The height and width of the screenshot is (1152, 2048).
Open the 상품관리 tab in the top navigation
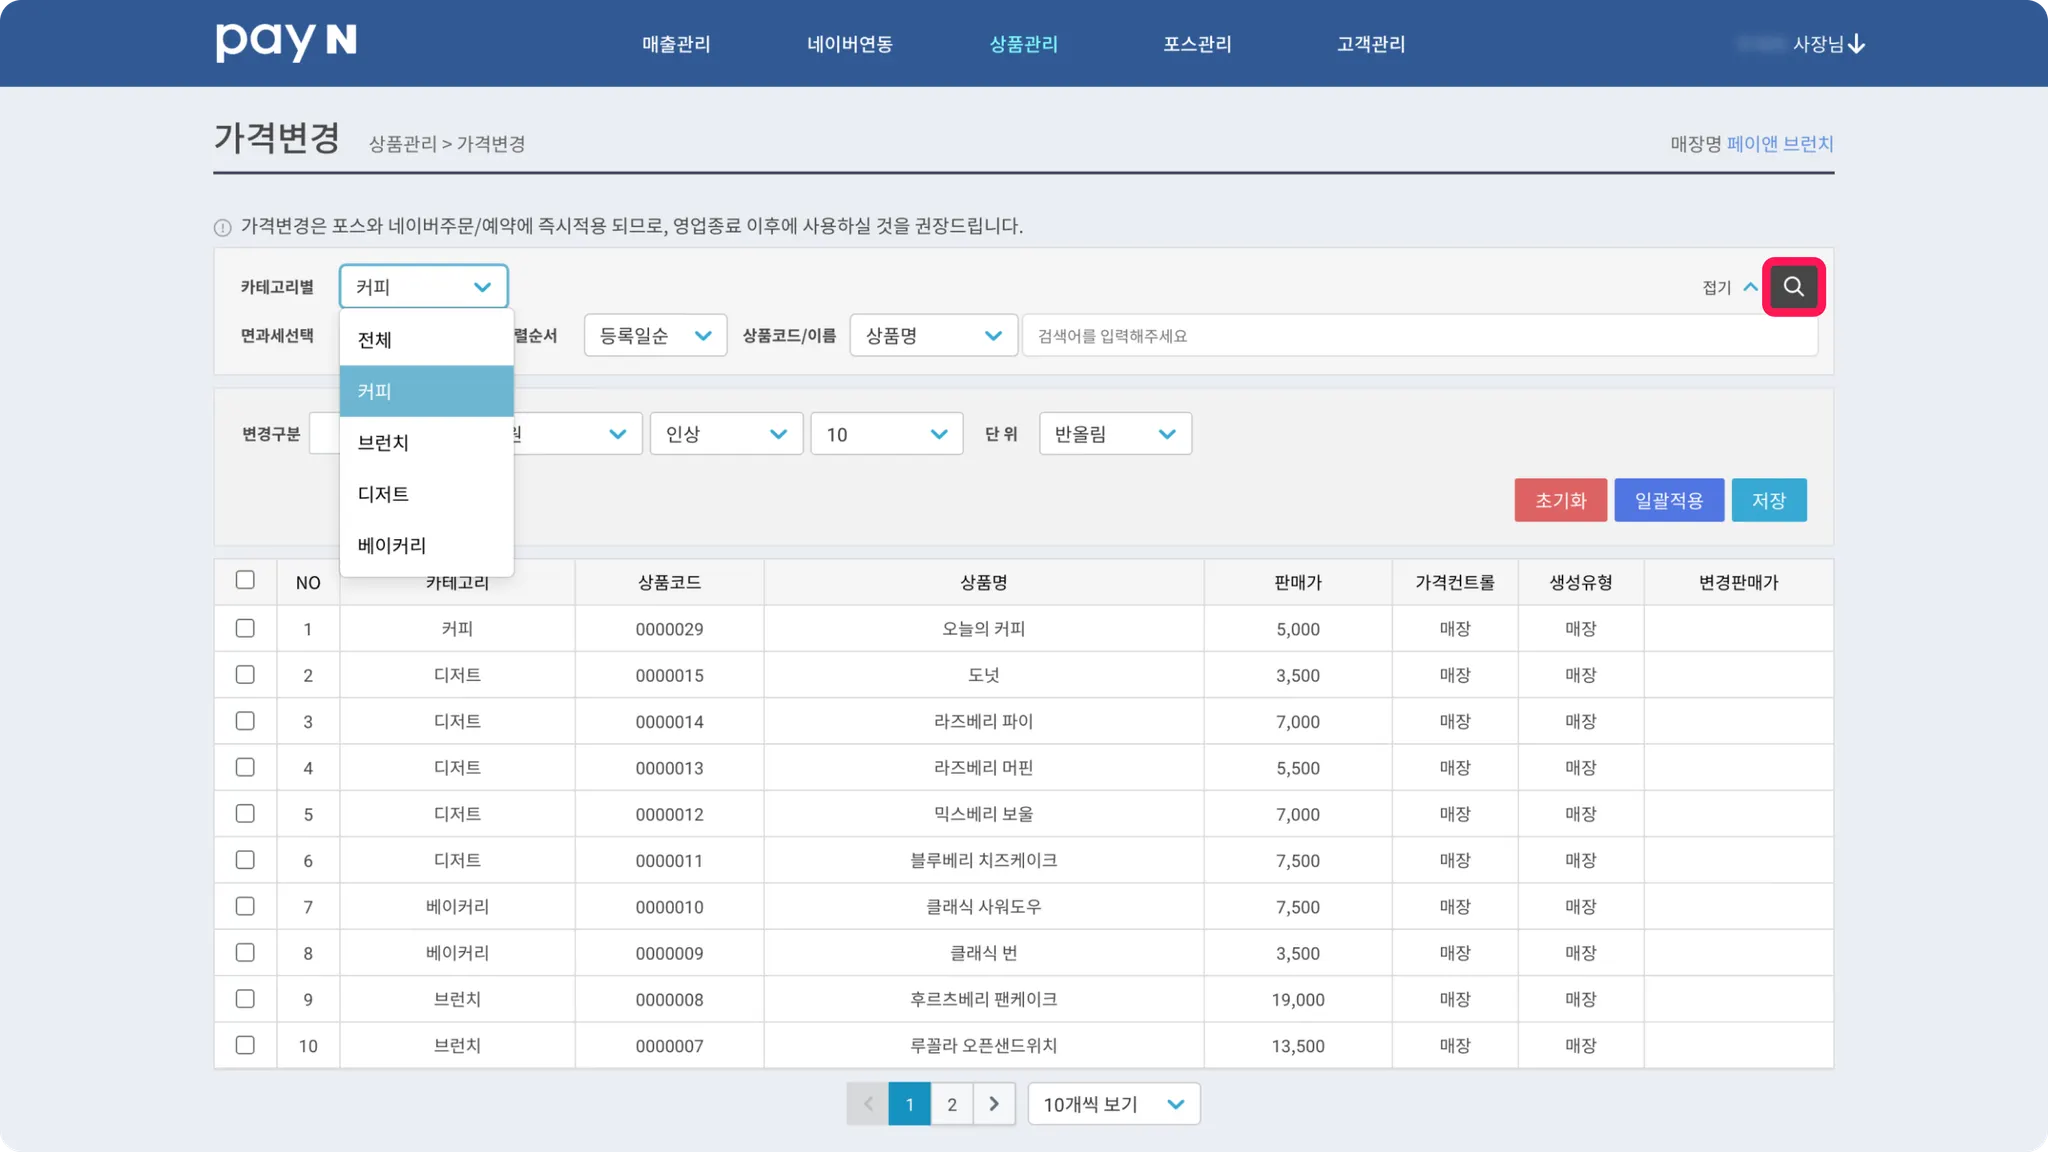tap(1023, 44)
